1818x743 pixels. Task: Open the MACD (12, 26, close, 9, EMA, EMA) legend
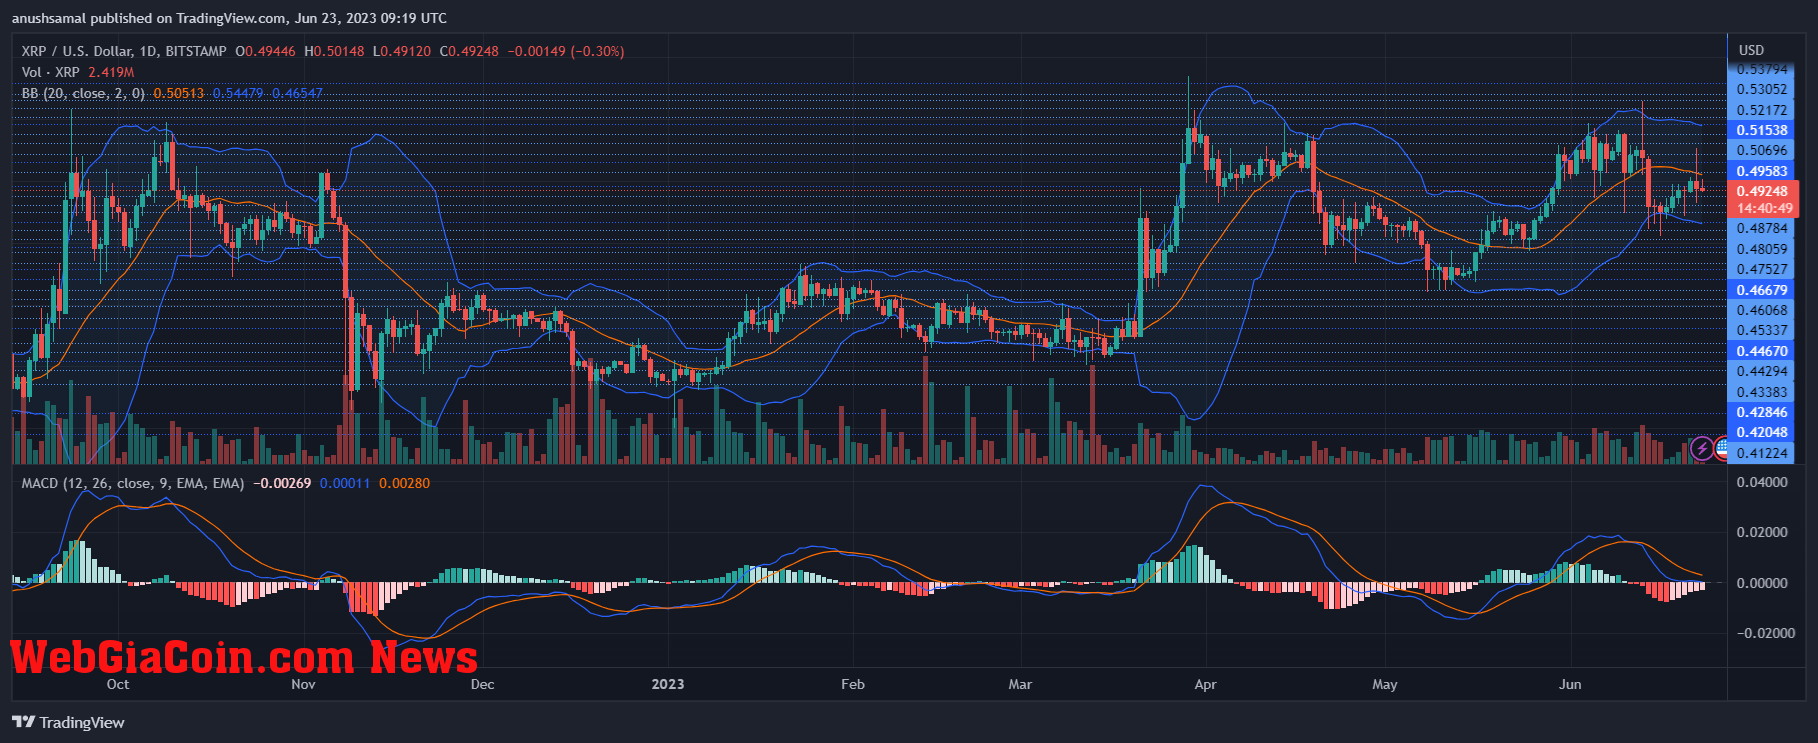coord(133,483)
